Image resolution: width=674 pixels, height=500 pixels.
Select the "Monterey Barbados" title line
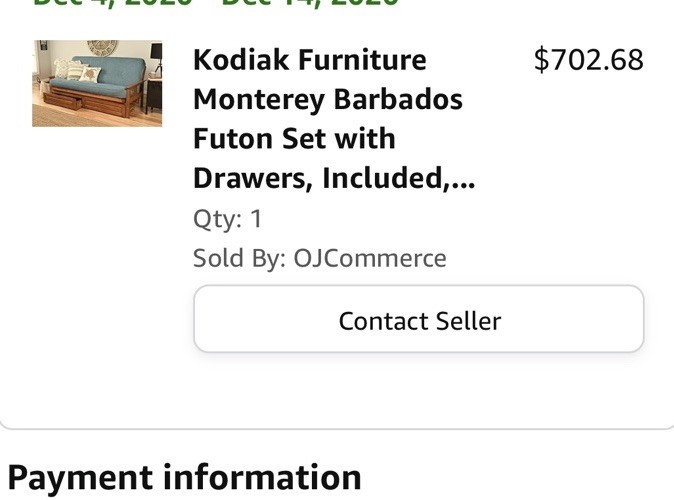[327, 100]
